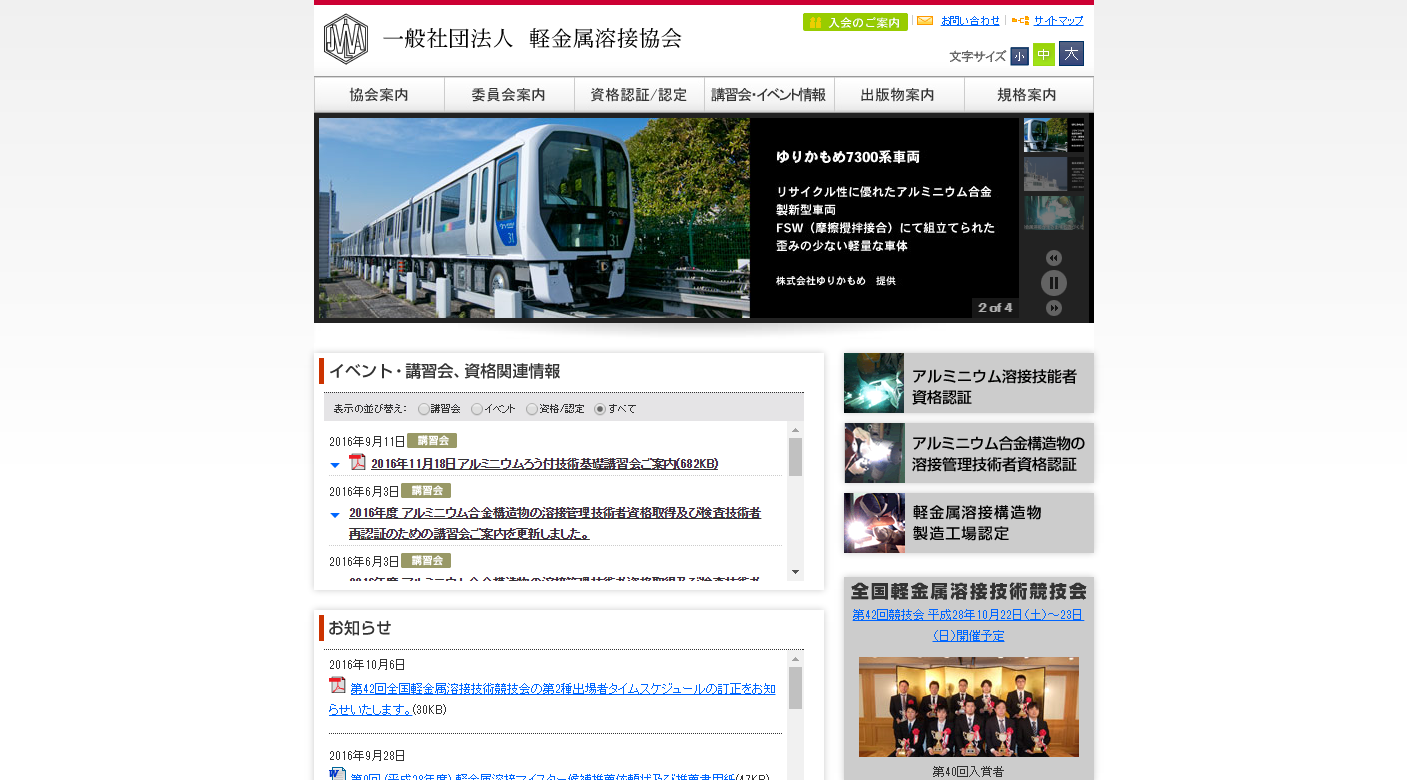Image resolution: width=1407 pixels, height=780 pixels.
Task: Select the 講習会 sort radio button
Action: click(x=423, y=409)
